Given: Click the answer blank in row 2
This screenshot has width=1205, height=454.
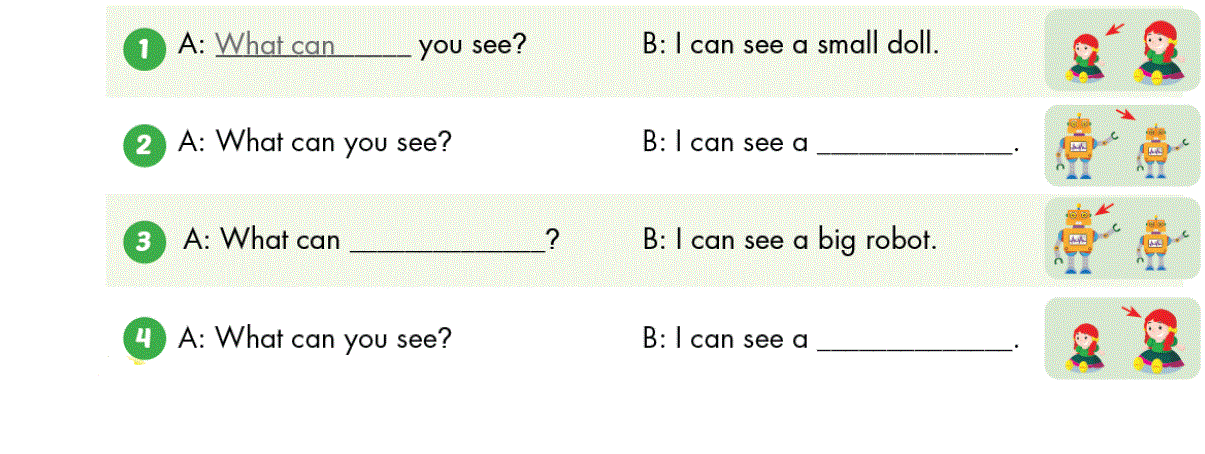Looking at the screenshot, I should (914, 145).
